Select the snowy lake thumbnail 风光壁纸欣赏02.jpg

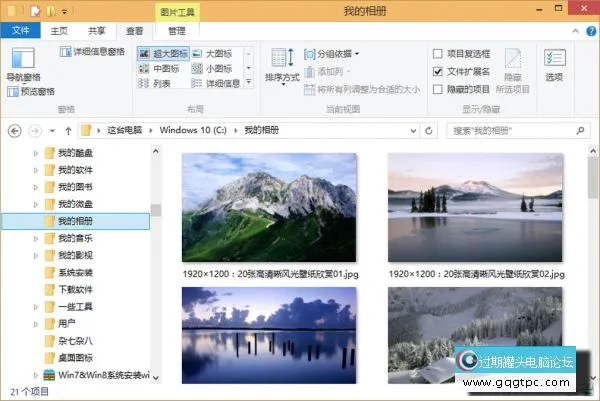pos(475,208)
